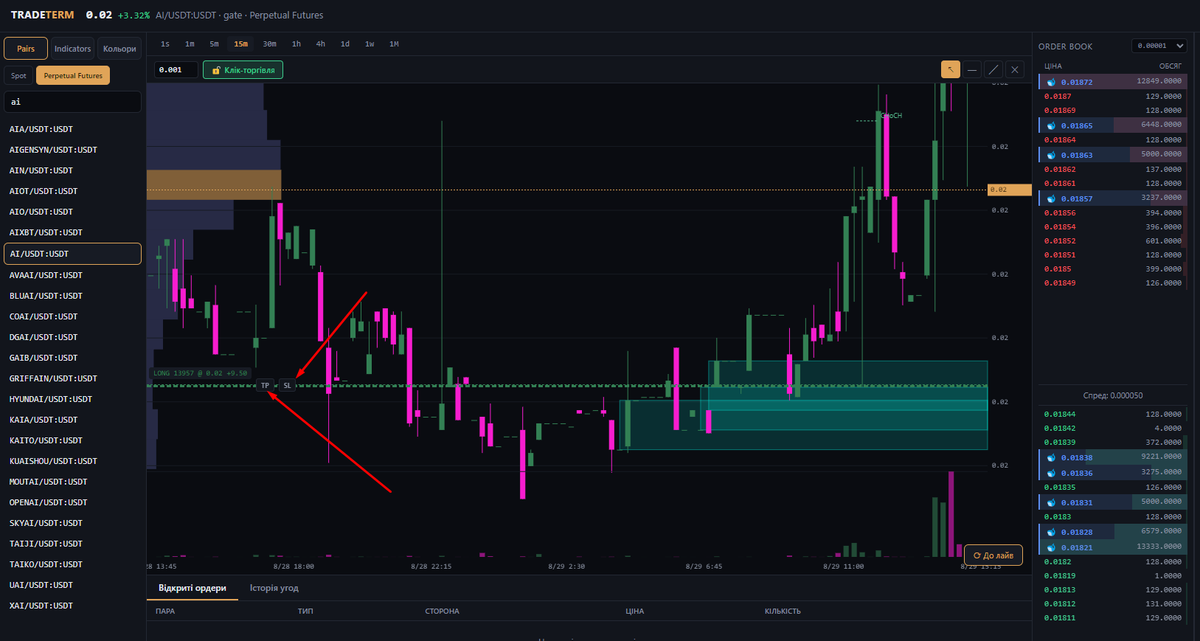Switch to Історія угод tab

click(x=274, y=588)
